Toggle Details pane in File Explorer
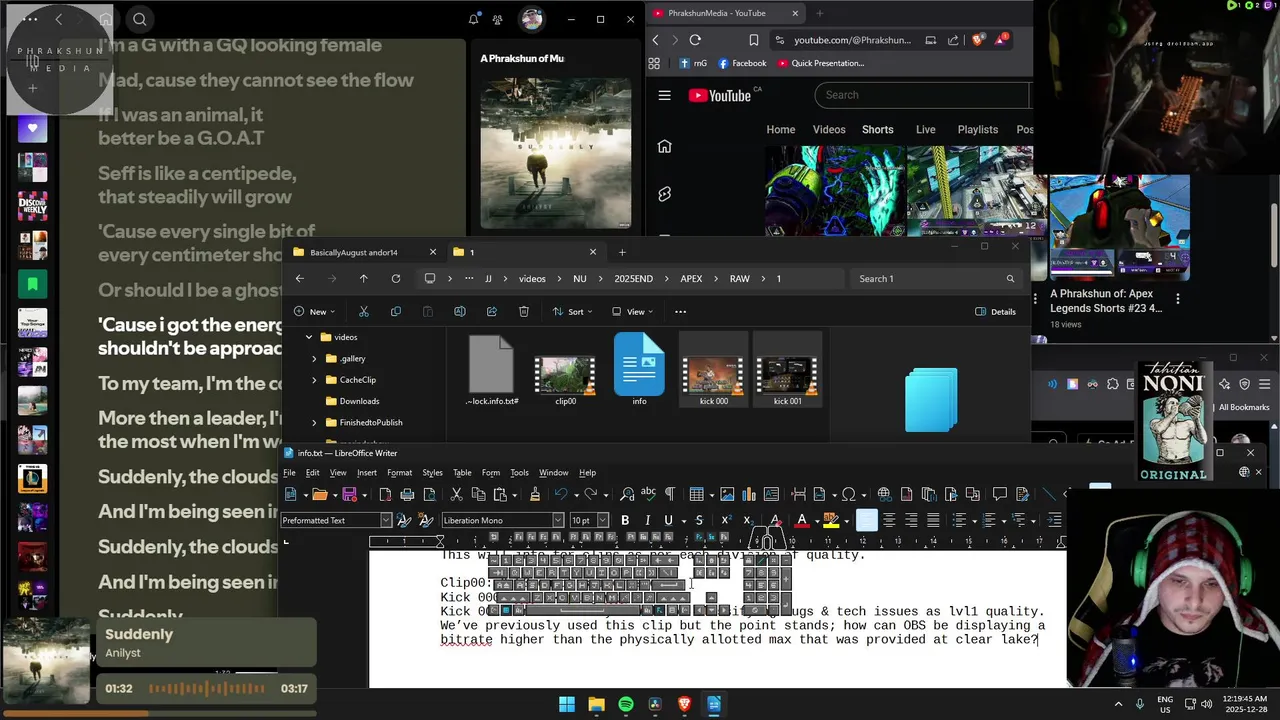 [x=995, y=312]
